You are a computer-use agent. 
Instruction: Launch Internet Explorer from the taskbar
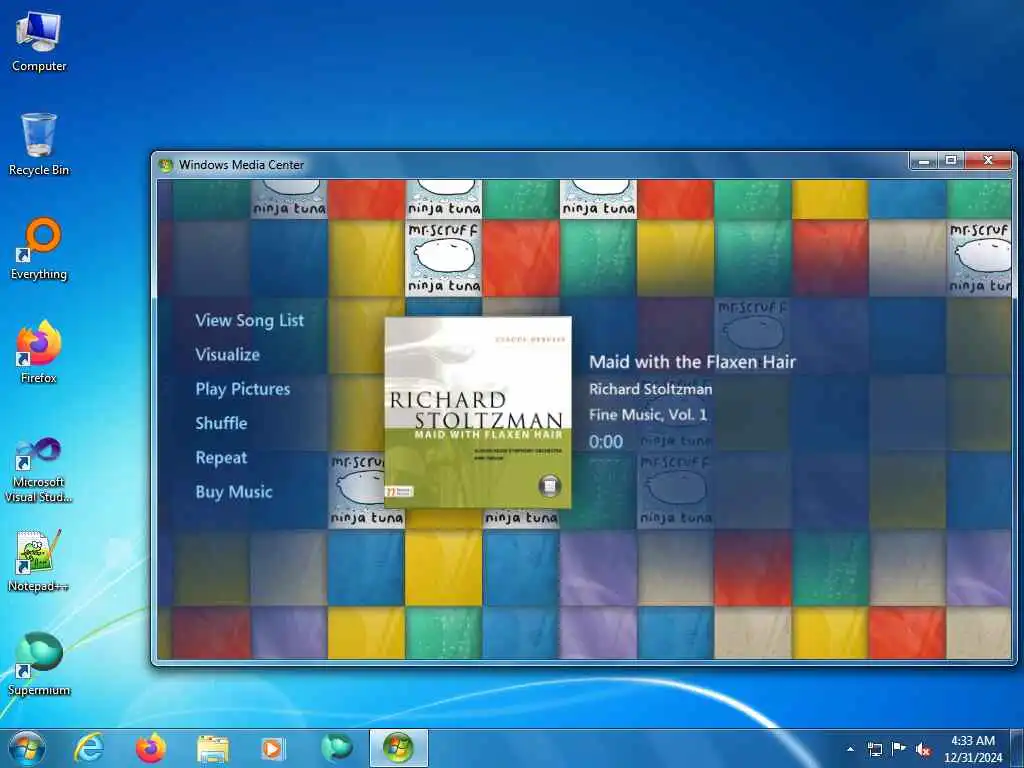[88, 748]
